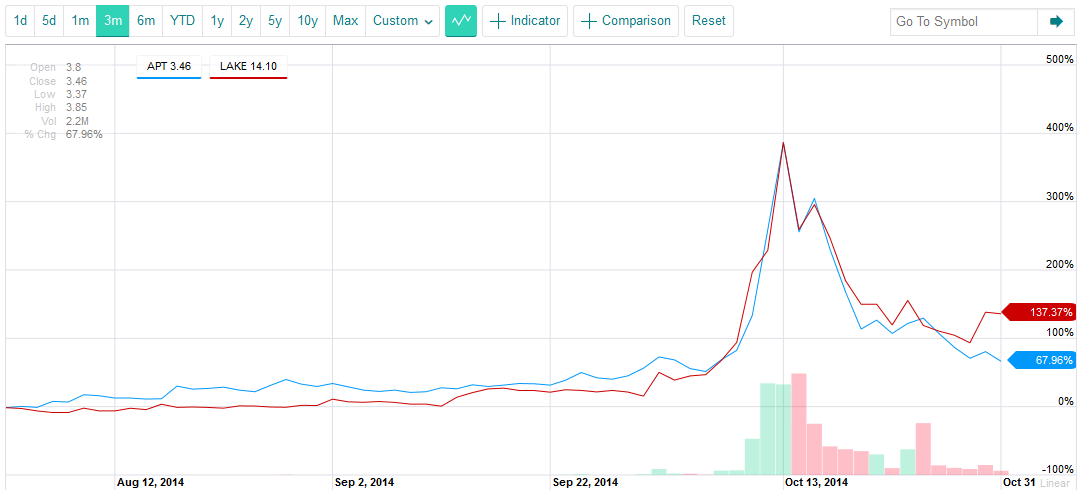The width and height of the screenshot is (1083, 493).
Task: Select the 1d time range
Action: point(20,21)
